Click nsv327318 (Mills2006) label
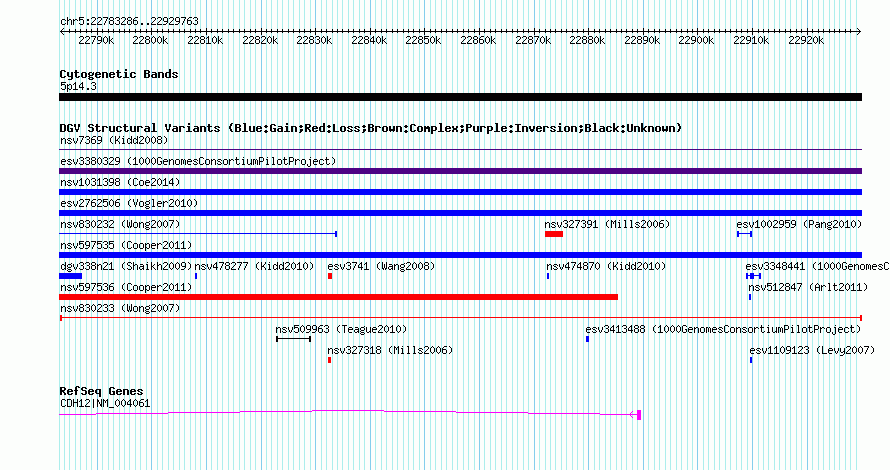Image resolution: width=890 pixels, height=470 pixels. click(x=391, y=350)
